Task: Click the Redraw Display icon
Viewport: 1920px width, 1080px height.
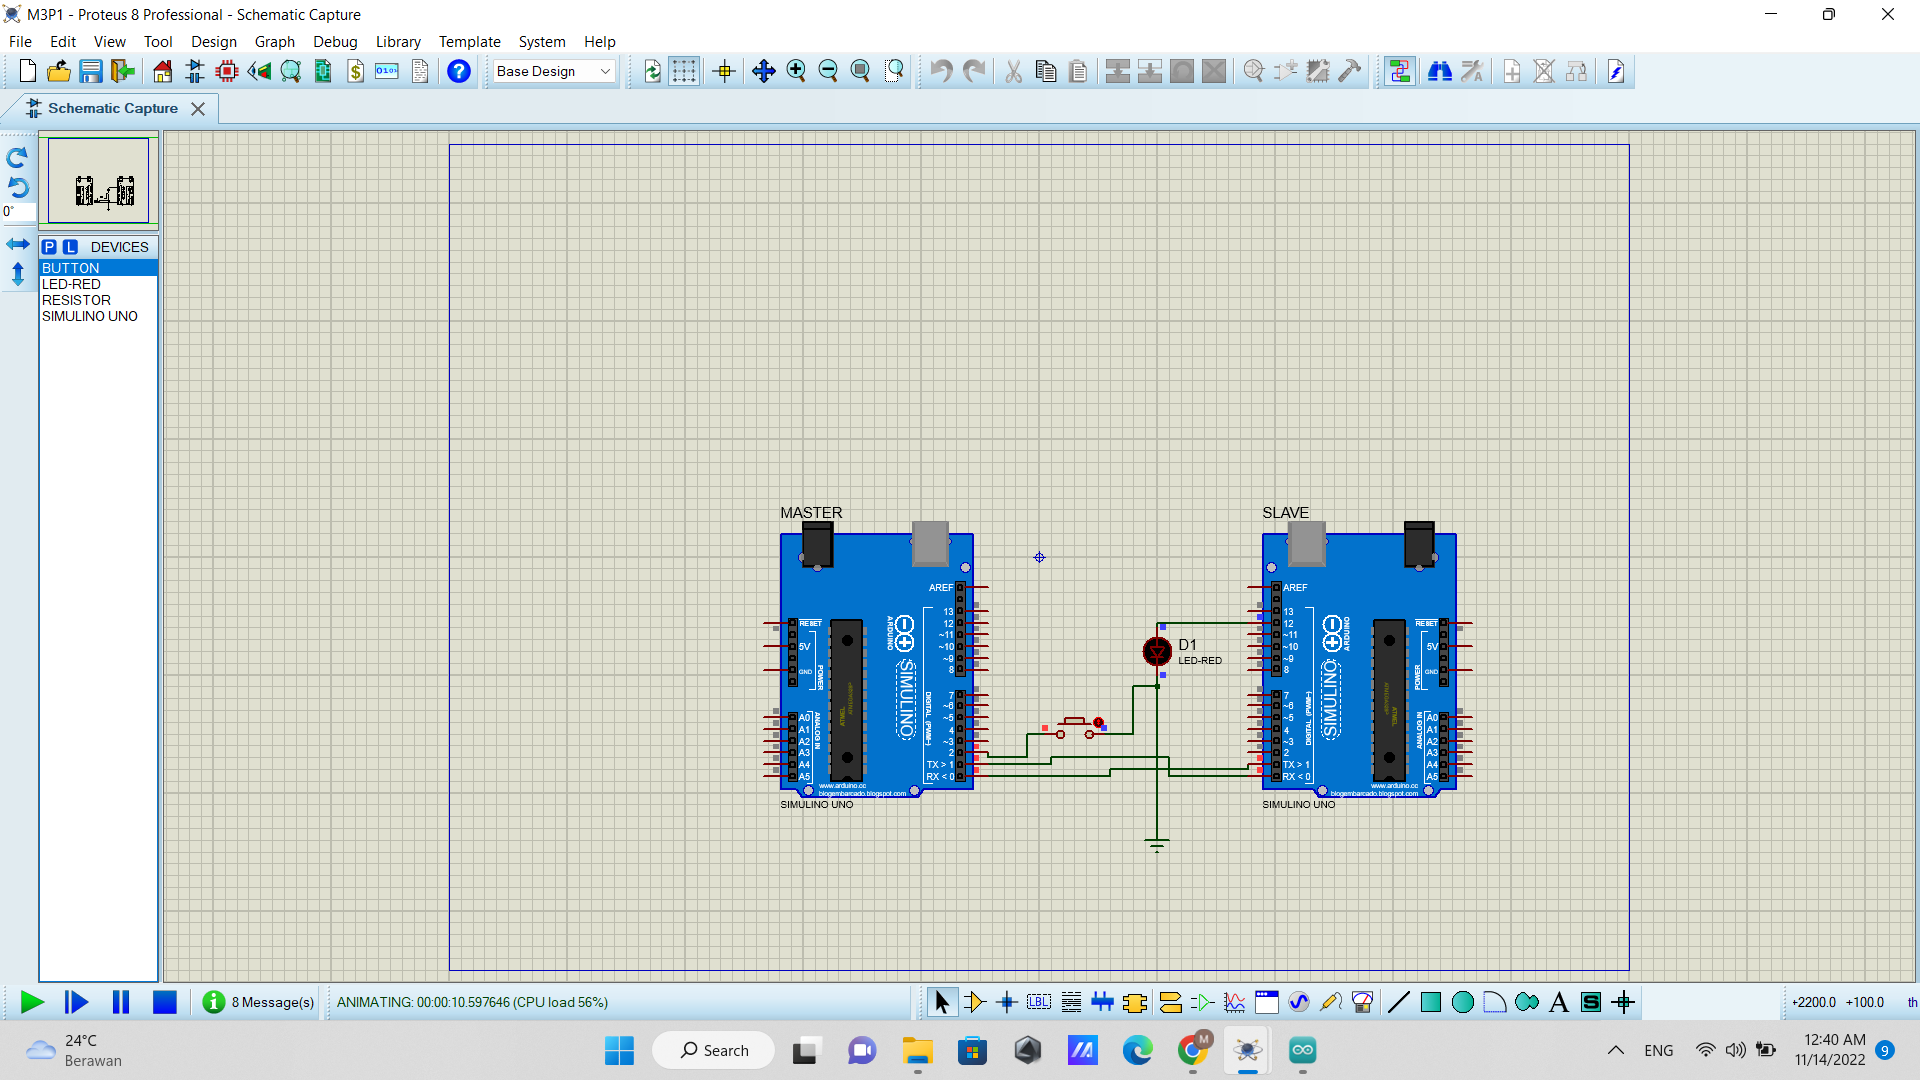Action: [x=653, y=71]
